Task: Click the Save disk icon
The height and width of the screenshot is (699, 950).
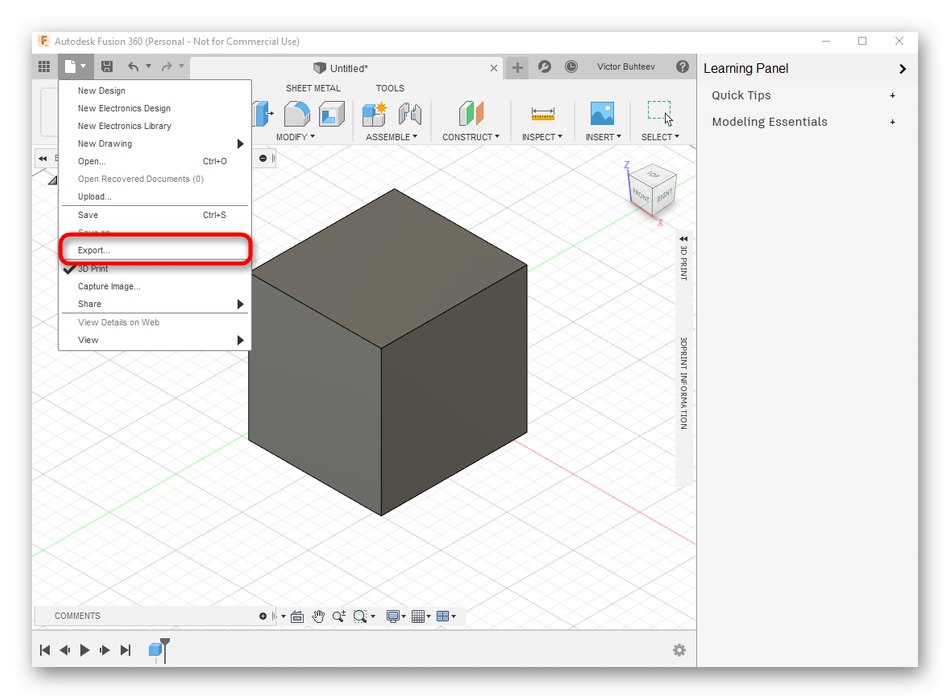Action: (x=107, y=67)
